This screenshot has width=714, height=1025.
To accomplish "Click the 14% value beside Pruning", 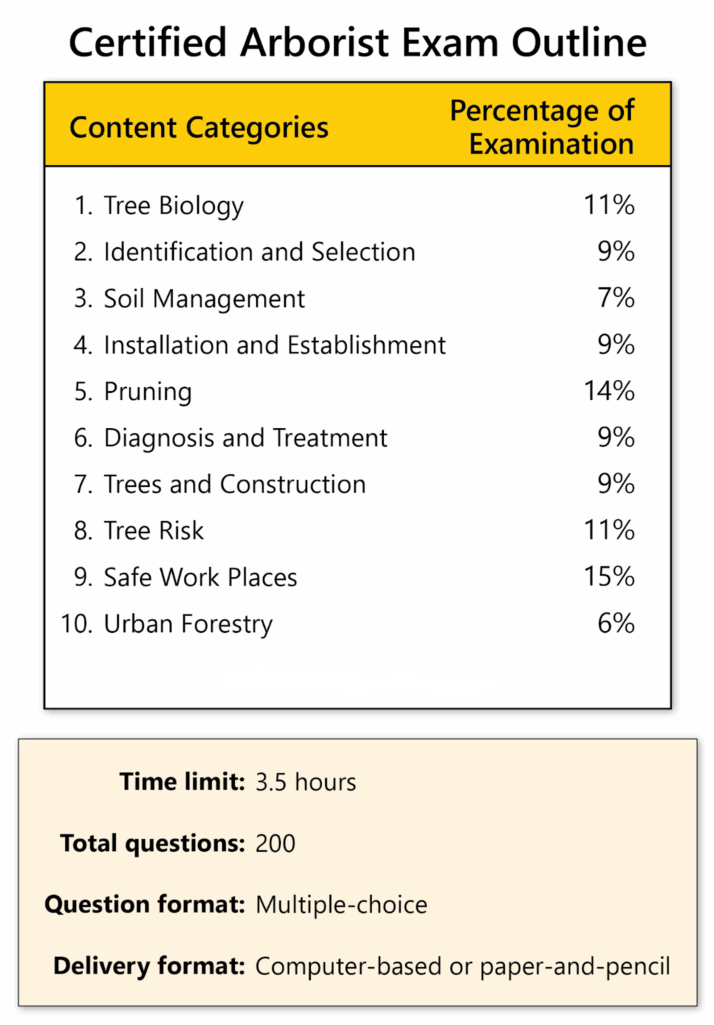I will point(609,391).
